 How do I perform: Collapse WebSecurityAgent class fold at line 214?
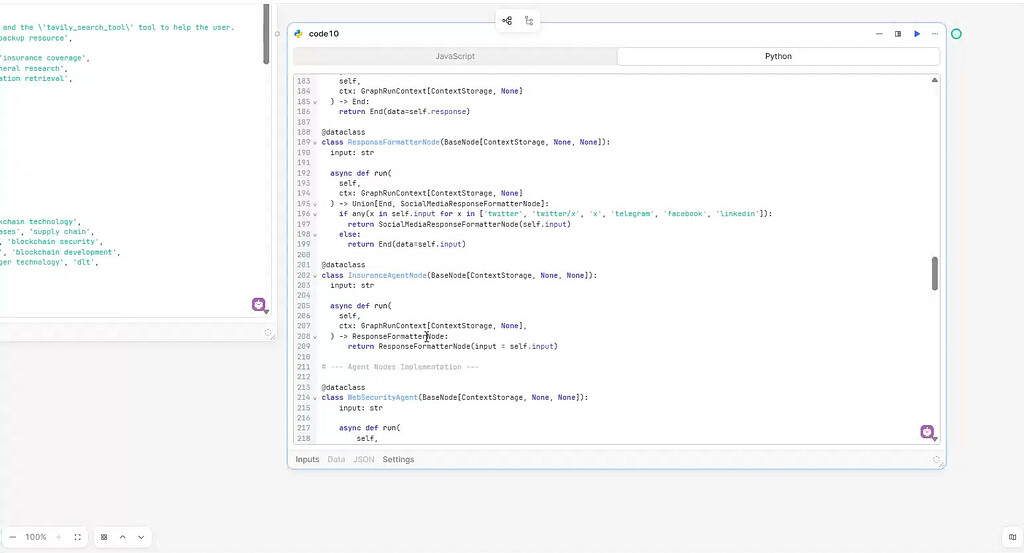point(315,398)
